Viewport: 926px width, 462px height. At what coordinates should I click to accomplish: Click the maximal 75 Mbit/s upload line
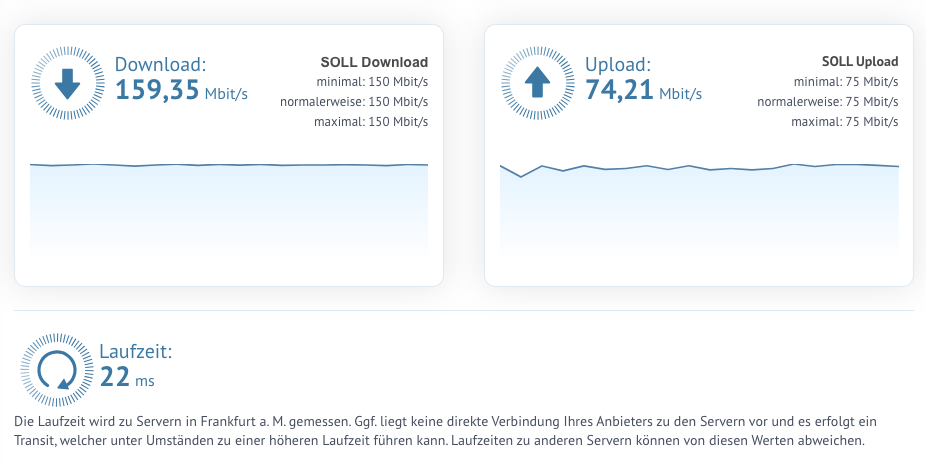(x=844, y=122)
